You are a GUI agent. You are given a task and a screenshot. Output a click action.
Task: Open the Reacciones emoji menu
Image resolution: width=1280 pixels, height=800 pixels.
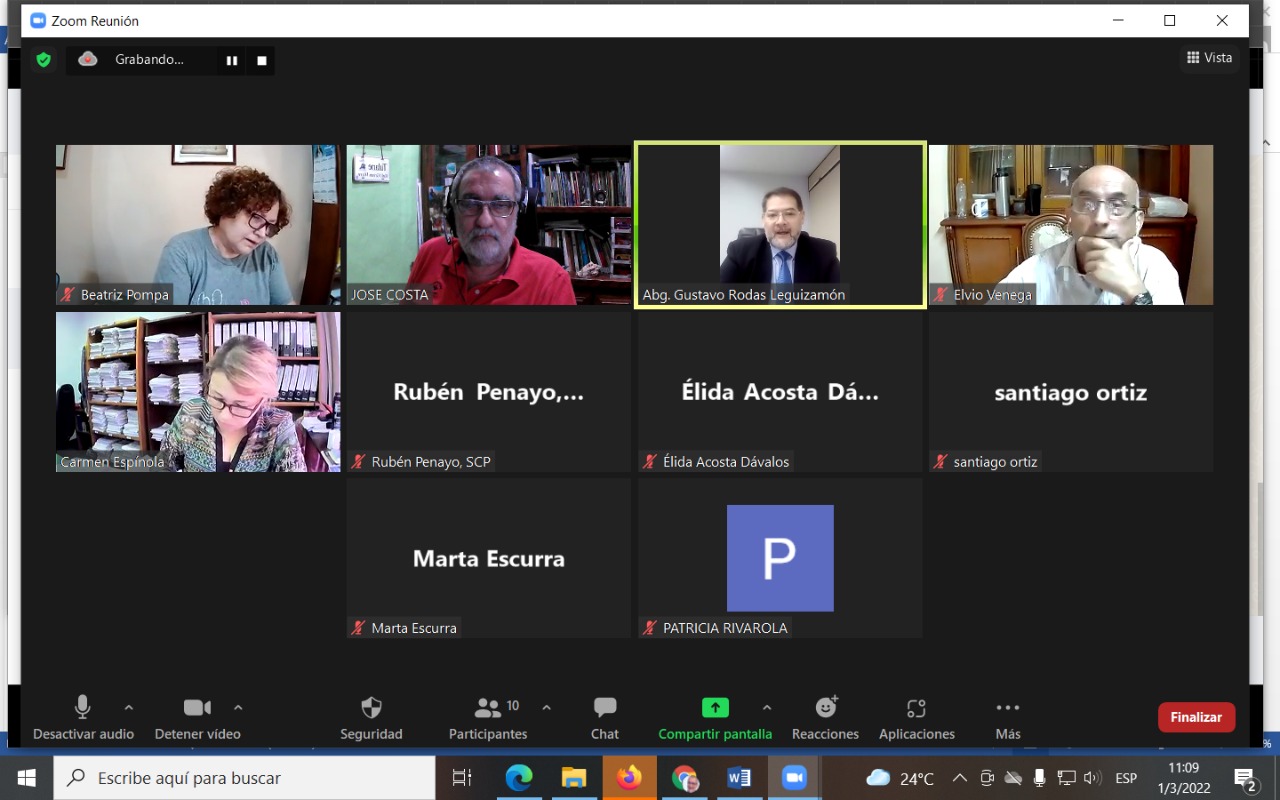(826, 709)
